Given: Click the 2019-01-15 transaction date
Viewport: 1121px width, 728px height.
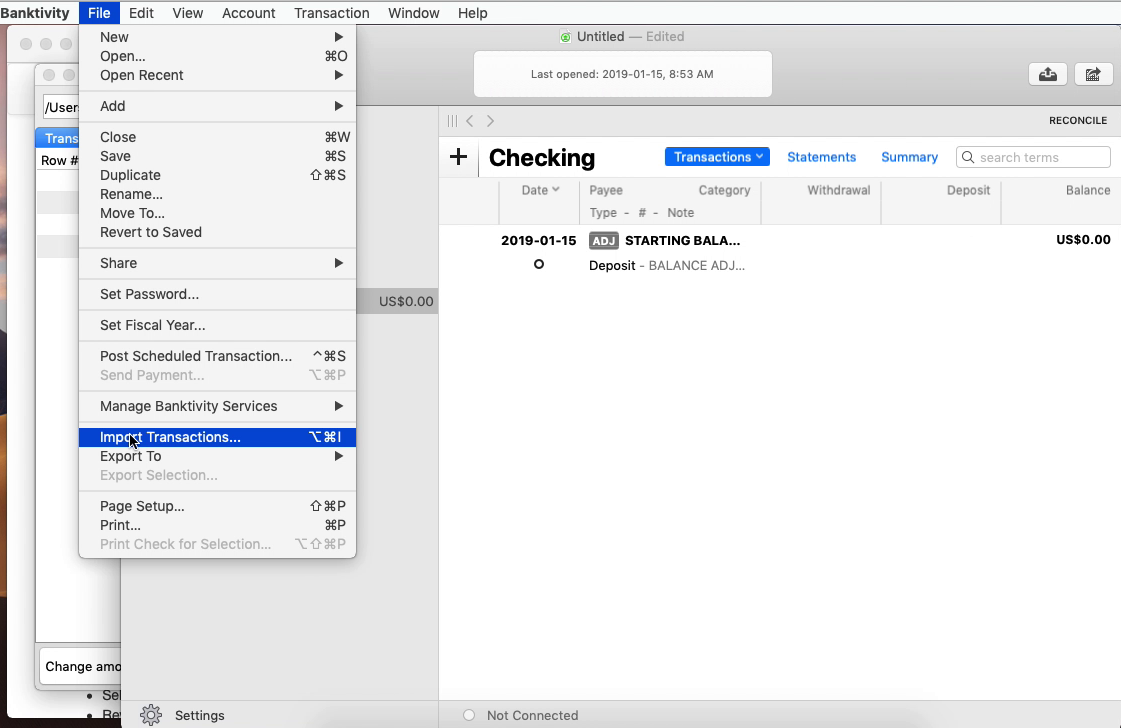Looking at the screenshot, I should [x=538, y=240].
